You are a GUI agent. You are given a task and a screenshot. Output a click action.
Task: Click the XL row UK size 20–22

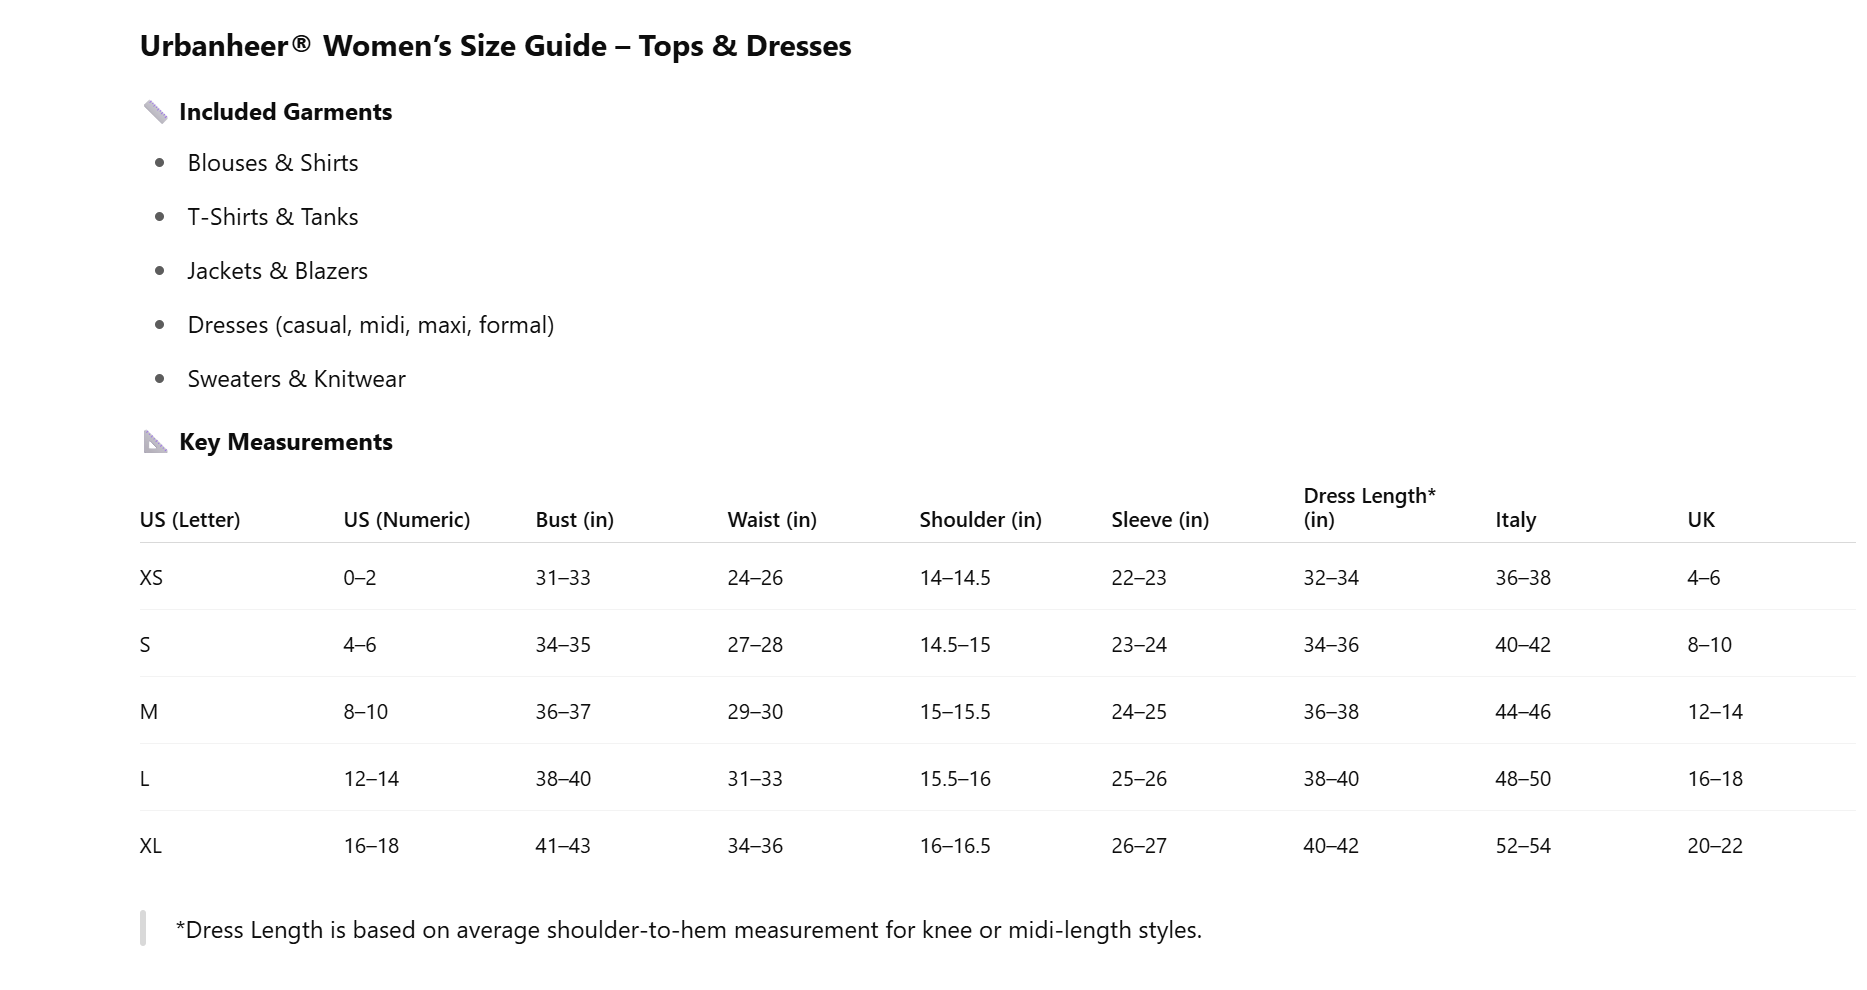tap(1714, 846)
